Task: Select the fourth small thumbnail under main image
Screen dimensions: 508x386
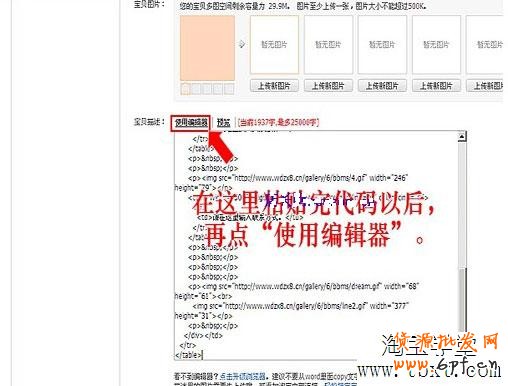Action: [x=218, y=89]
